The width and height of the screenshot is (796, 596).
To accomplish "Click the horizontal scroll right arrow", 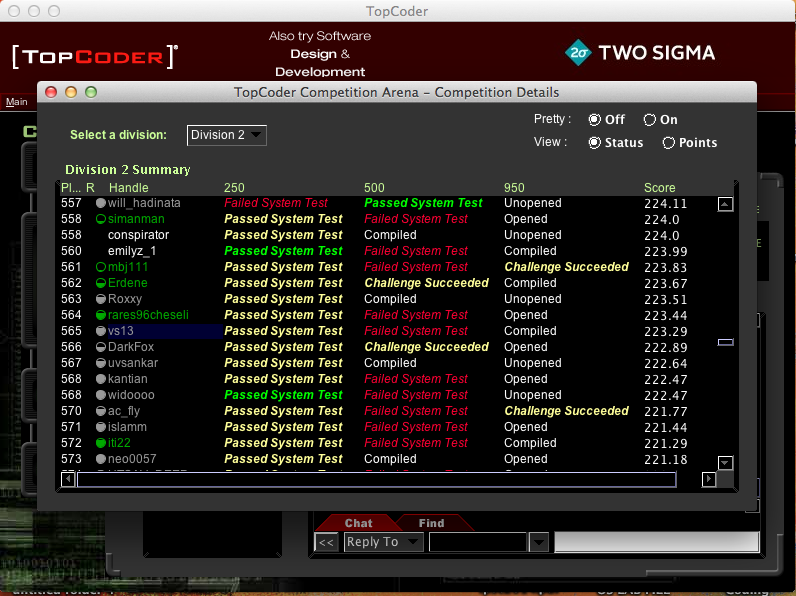I will click(x=709, y=479).
